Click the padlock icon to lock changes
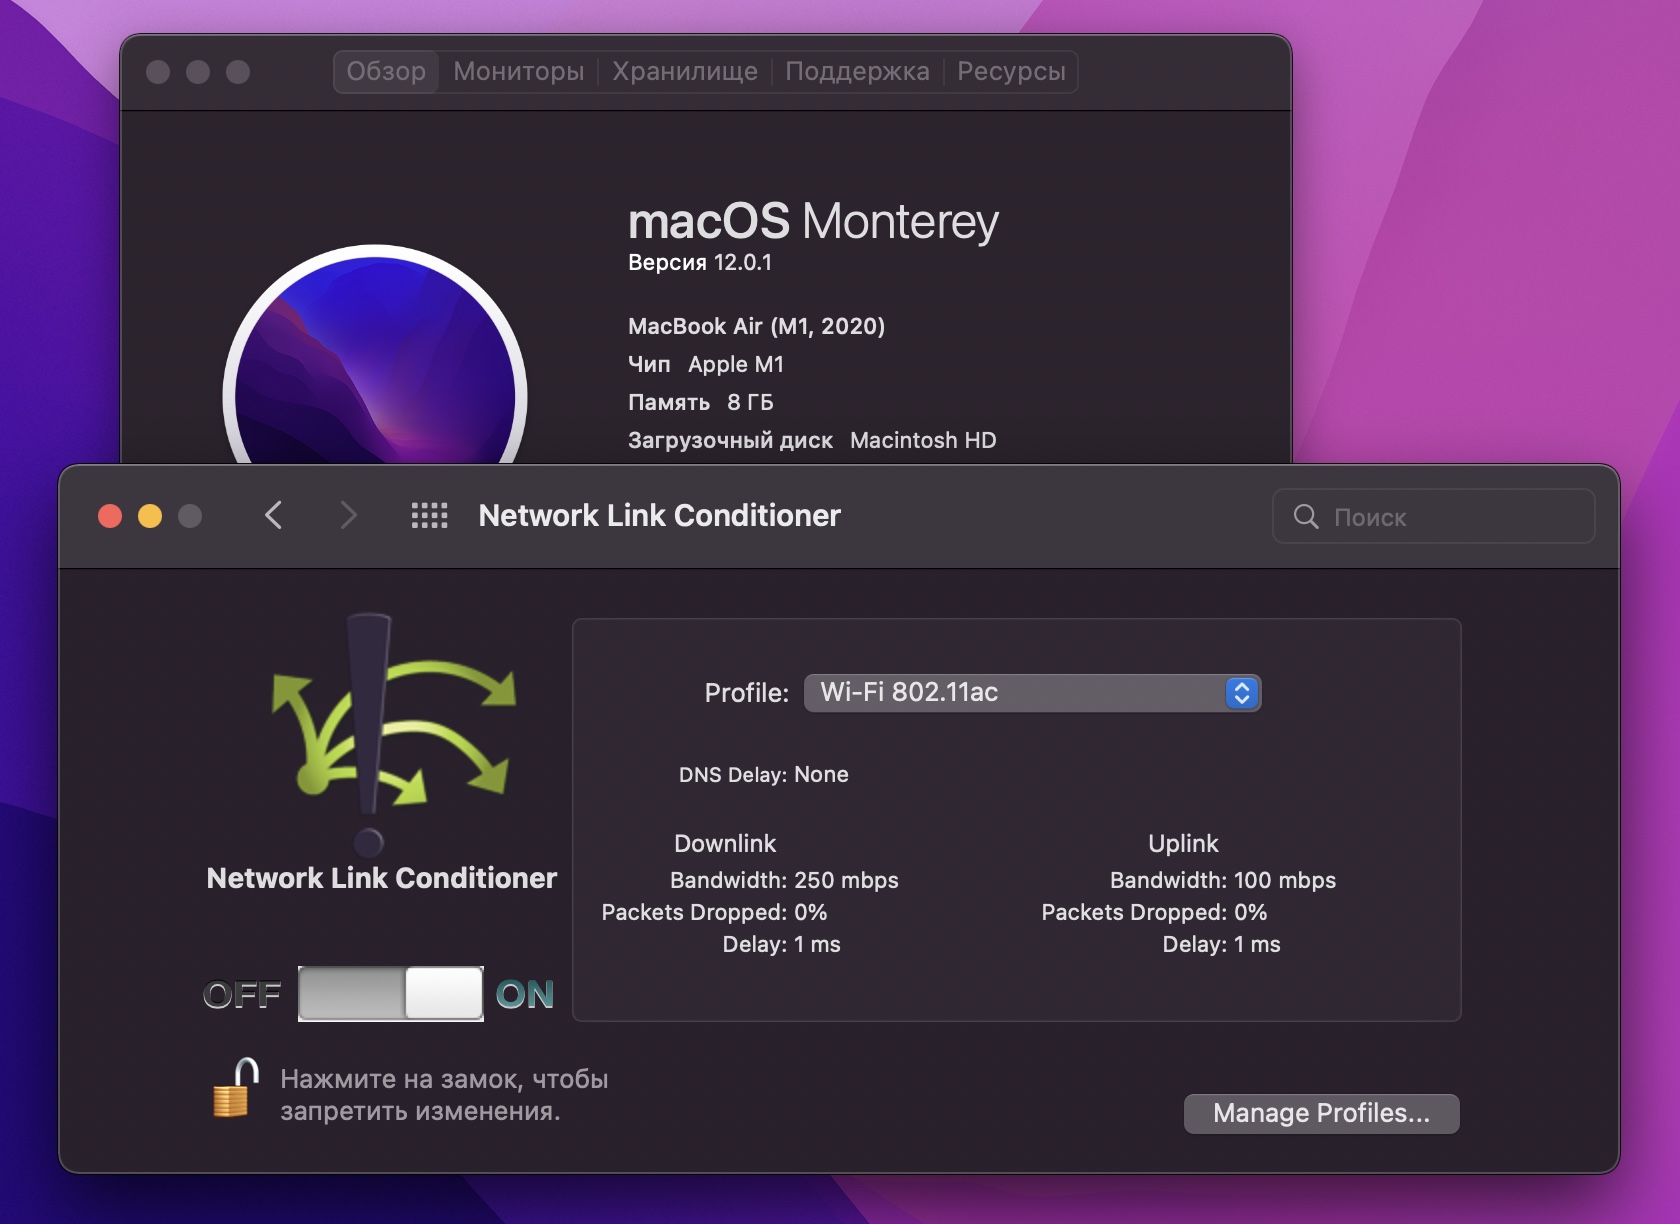The width and height of the screenshot is (1680, 1224). point(236,1088)
